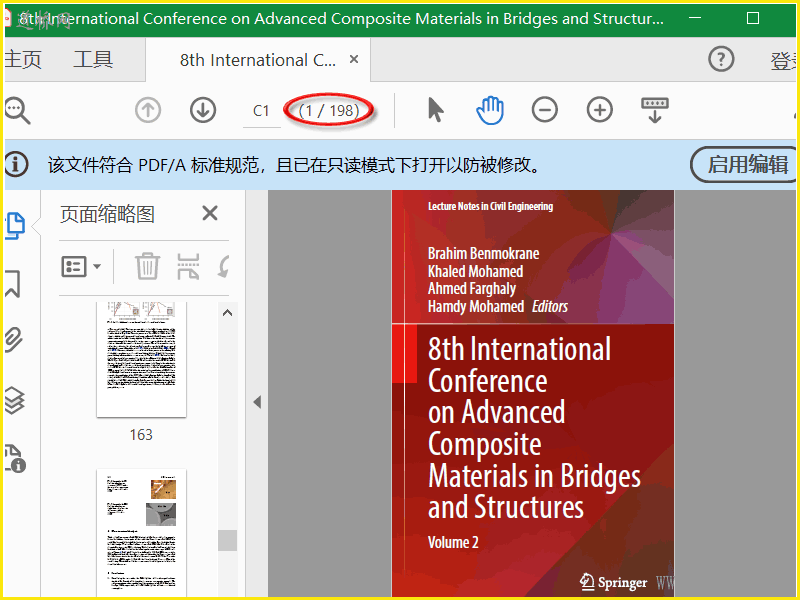Go to next page arrow

[203, 110]
